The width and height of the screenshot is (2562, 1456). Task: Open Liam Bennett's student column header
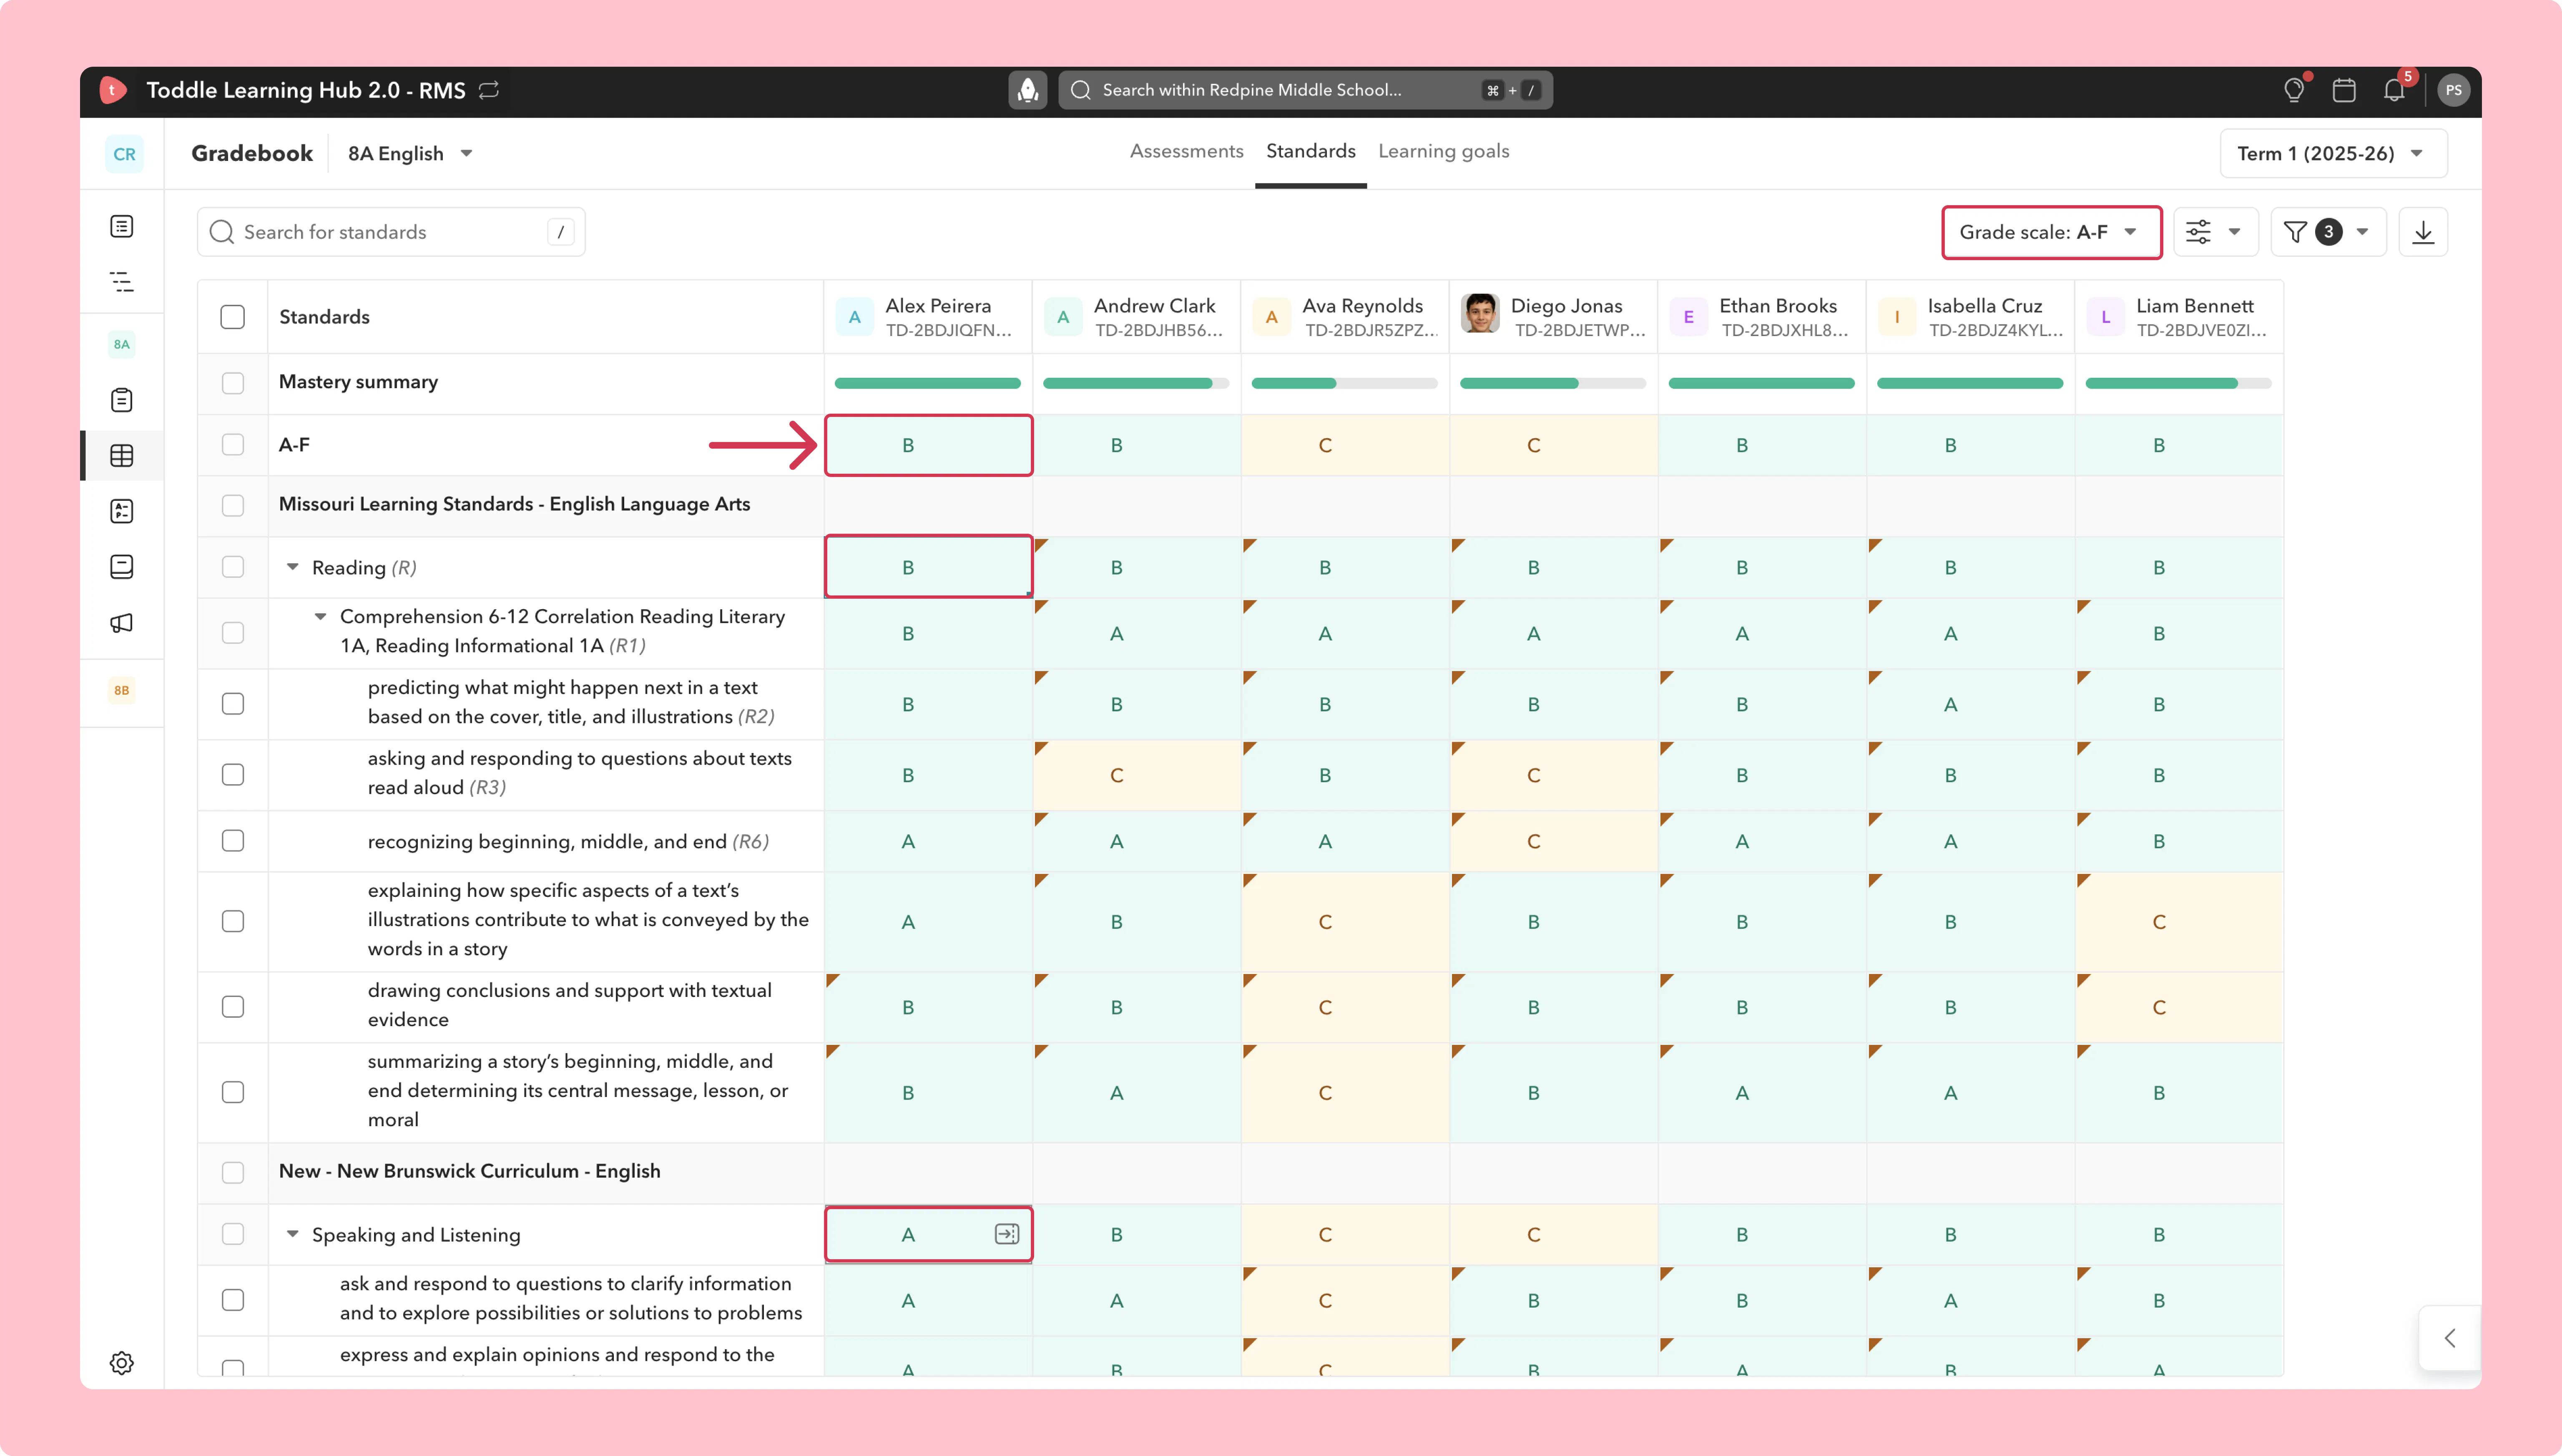pos(2179,317)
